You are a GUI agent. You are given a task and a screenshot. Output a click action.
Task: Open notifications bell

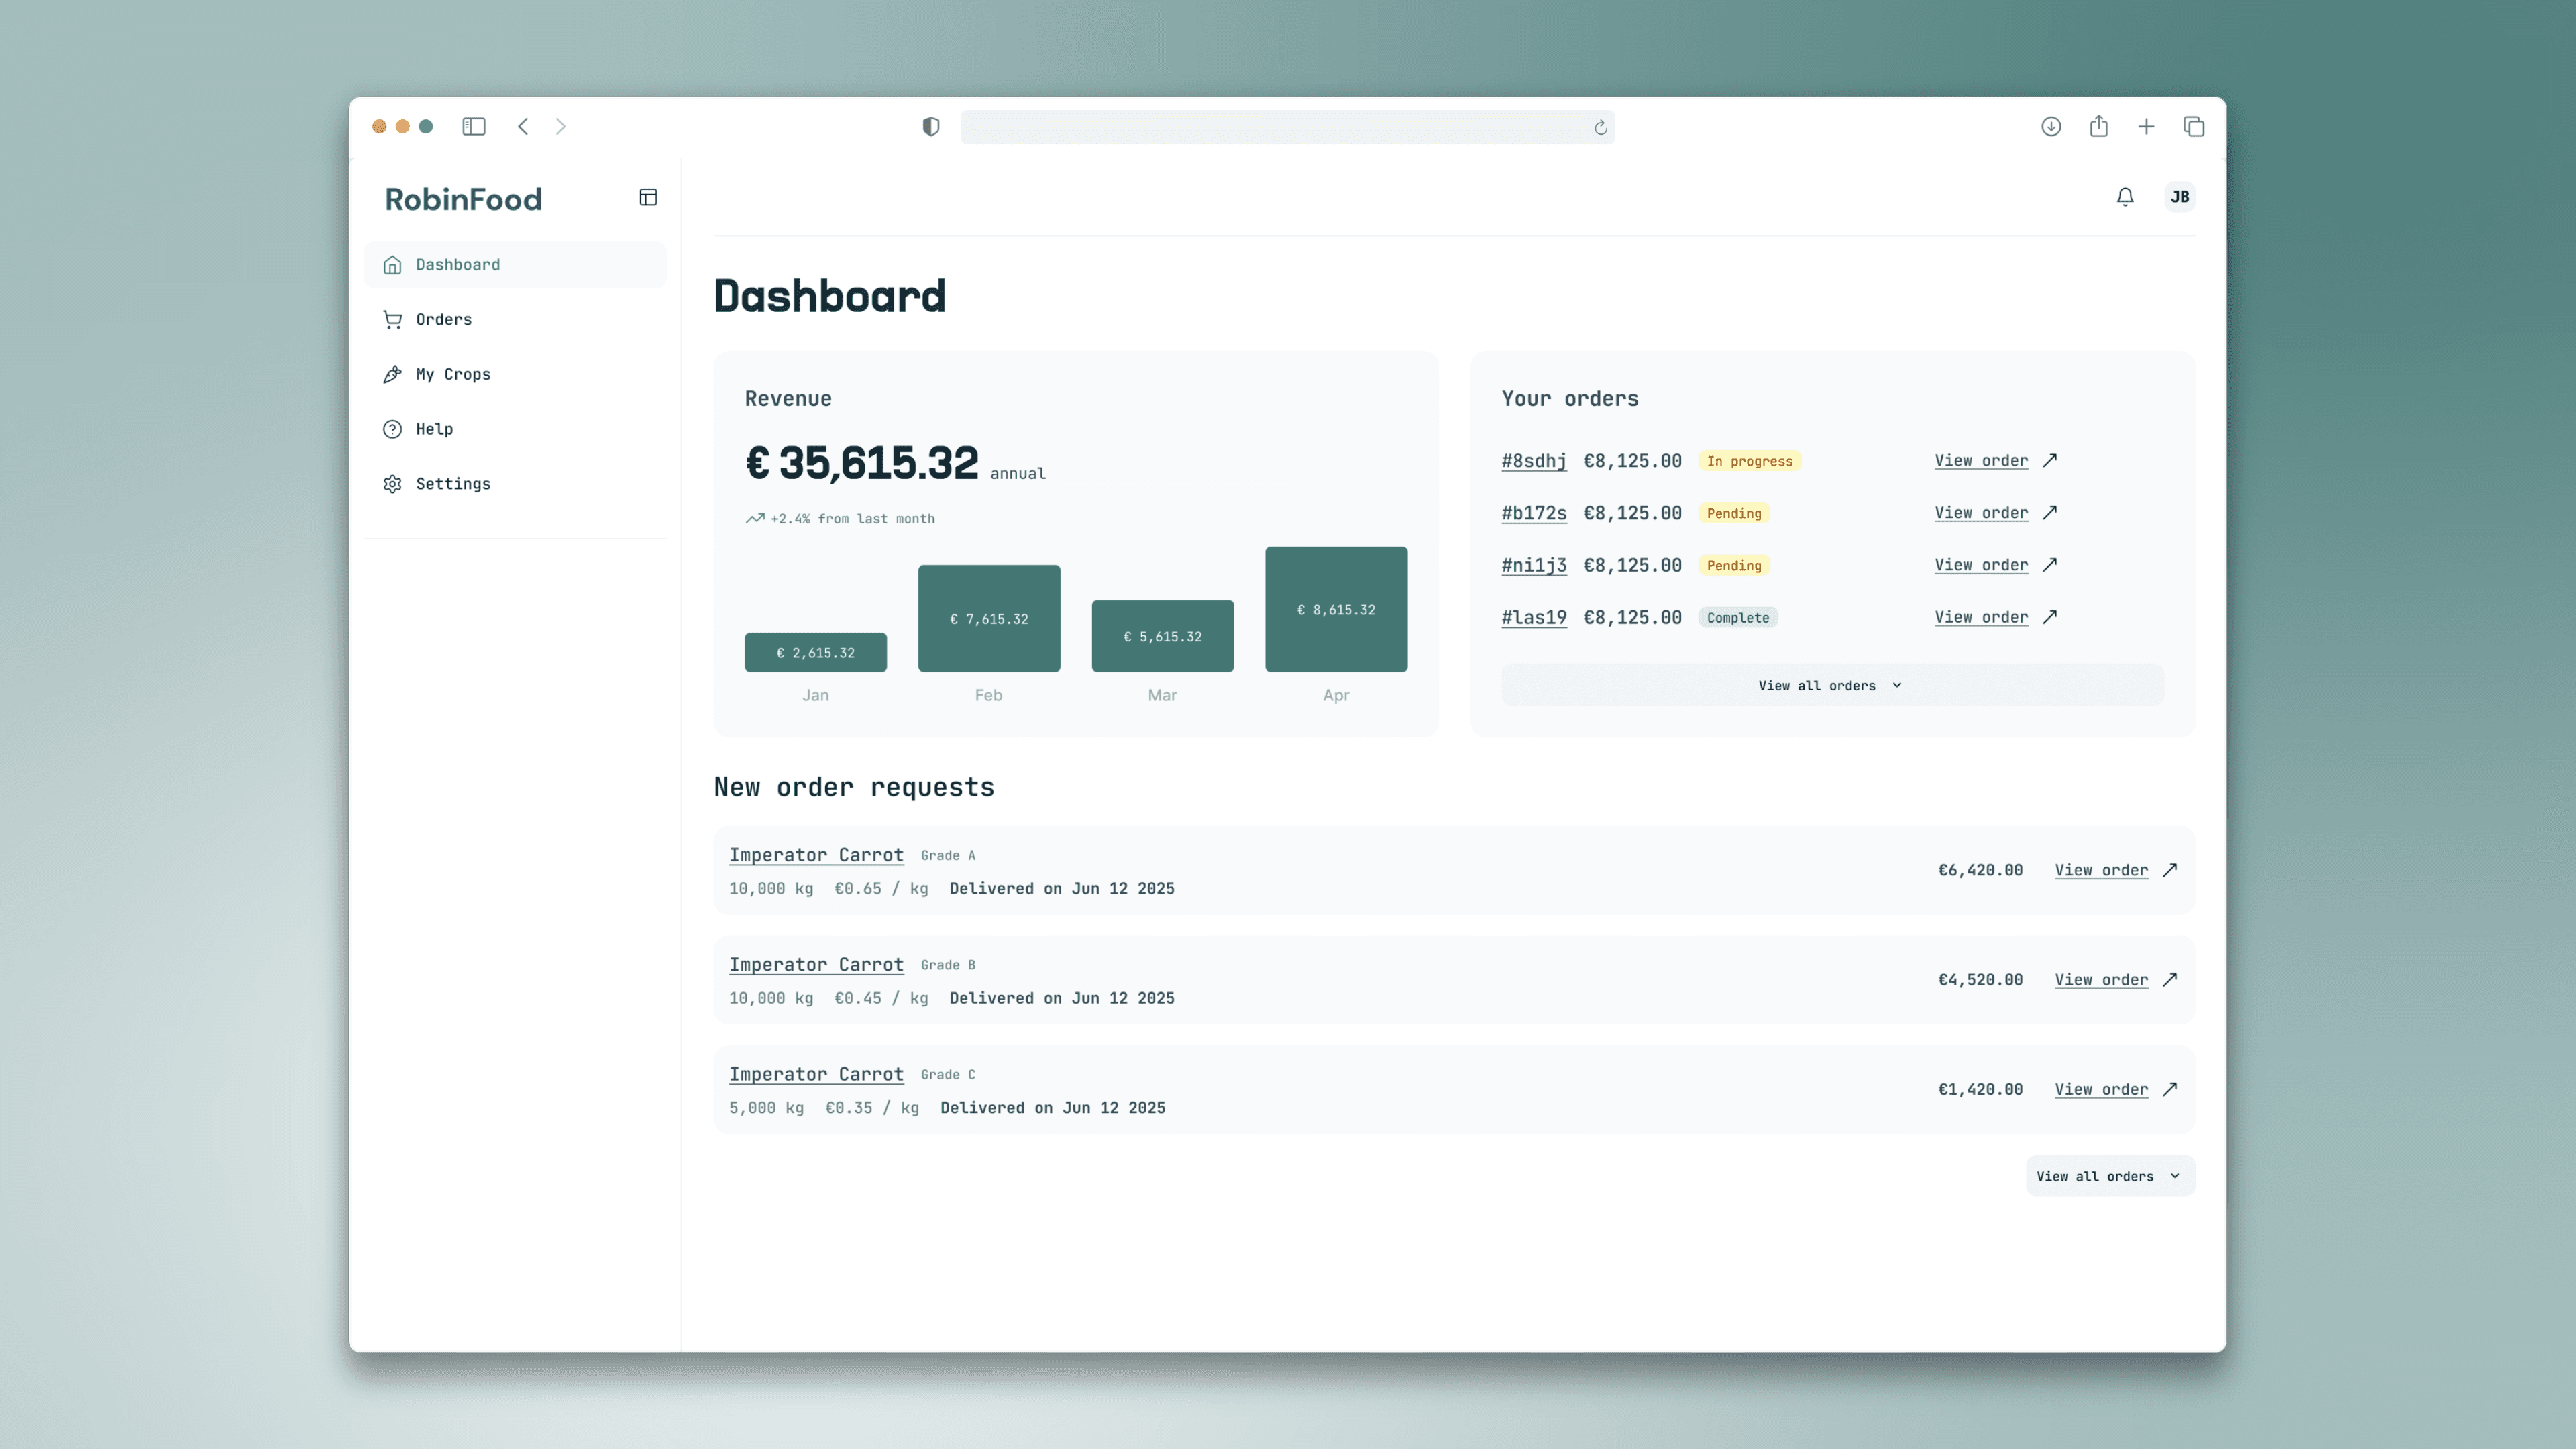[2125, 197]
